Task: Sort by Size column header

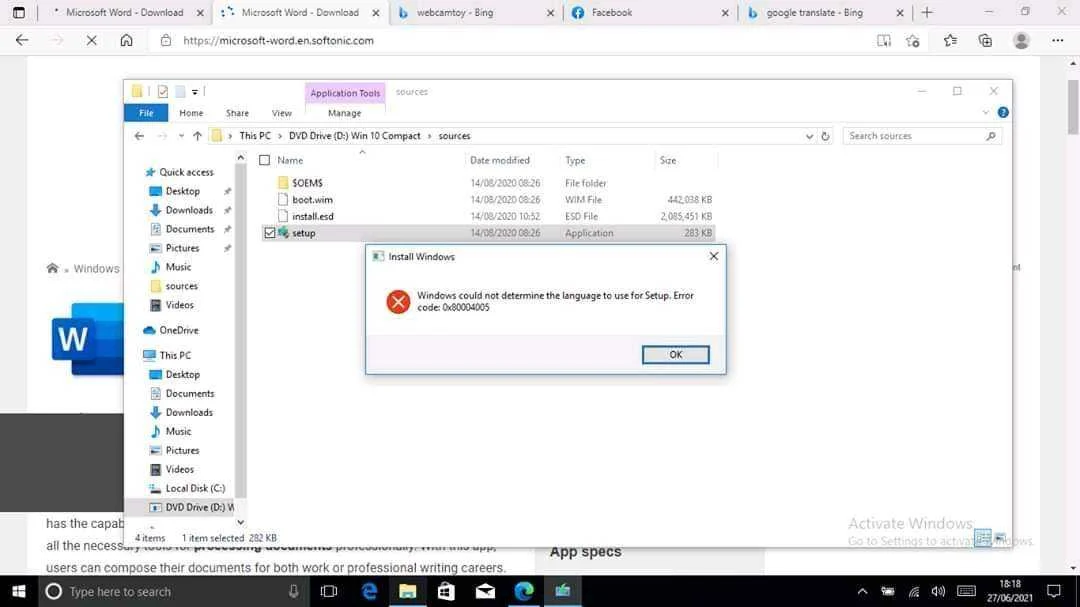Action: click(667, 160)
